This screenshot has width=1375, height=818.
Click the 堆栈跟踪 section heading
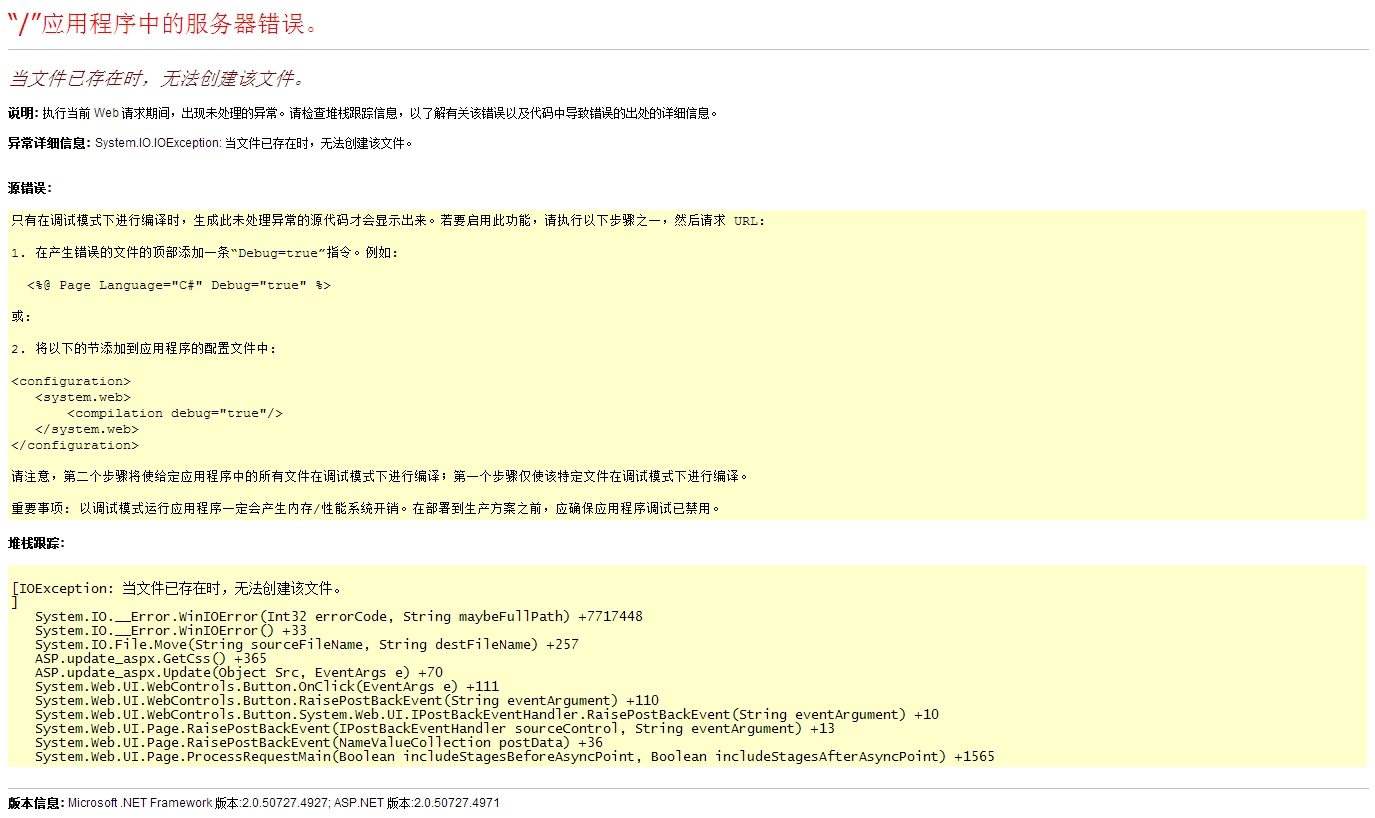36,543
